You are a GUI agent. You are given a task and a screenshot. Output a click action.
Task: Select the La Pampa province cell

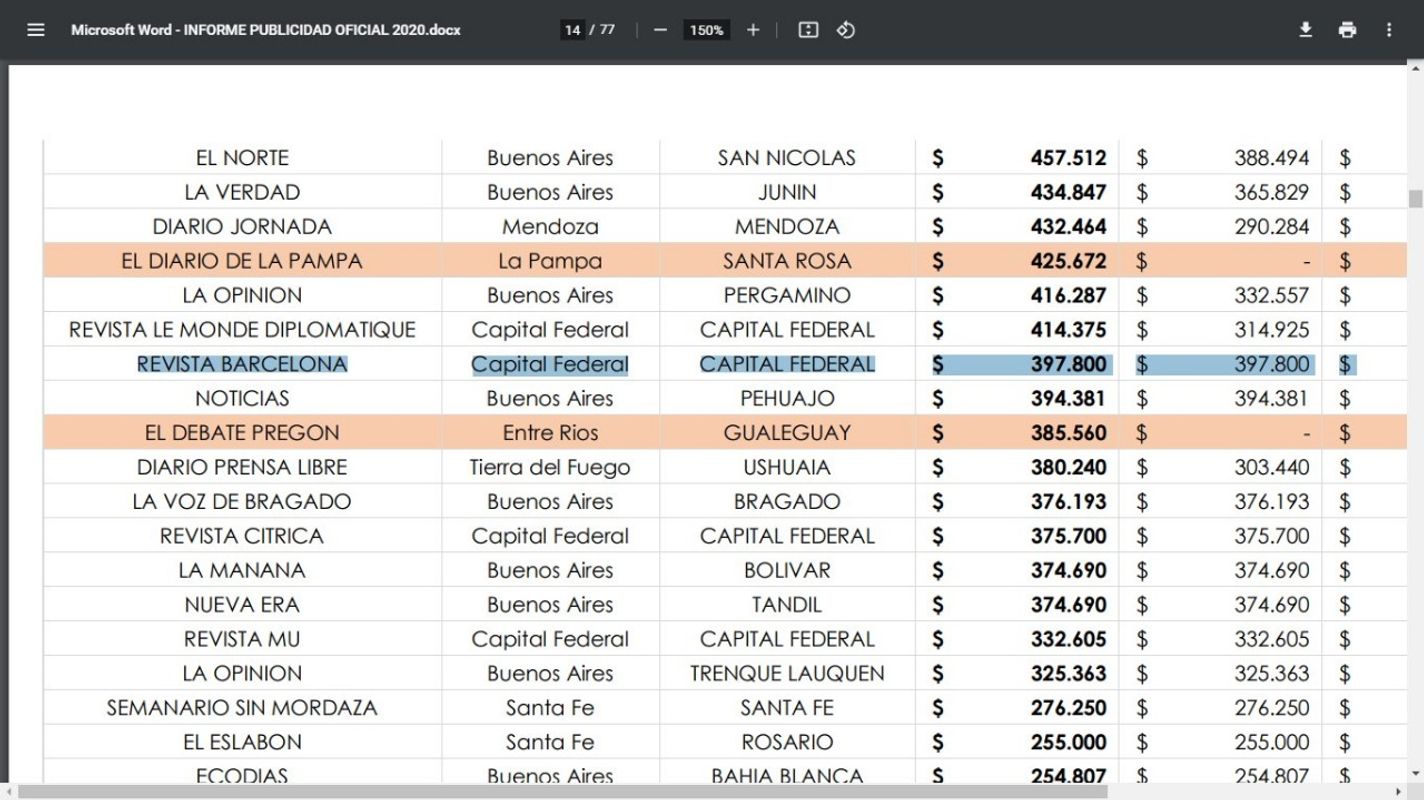[x=550, y=261]
